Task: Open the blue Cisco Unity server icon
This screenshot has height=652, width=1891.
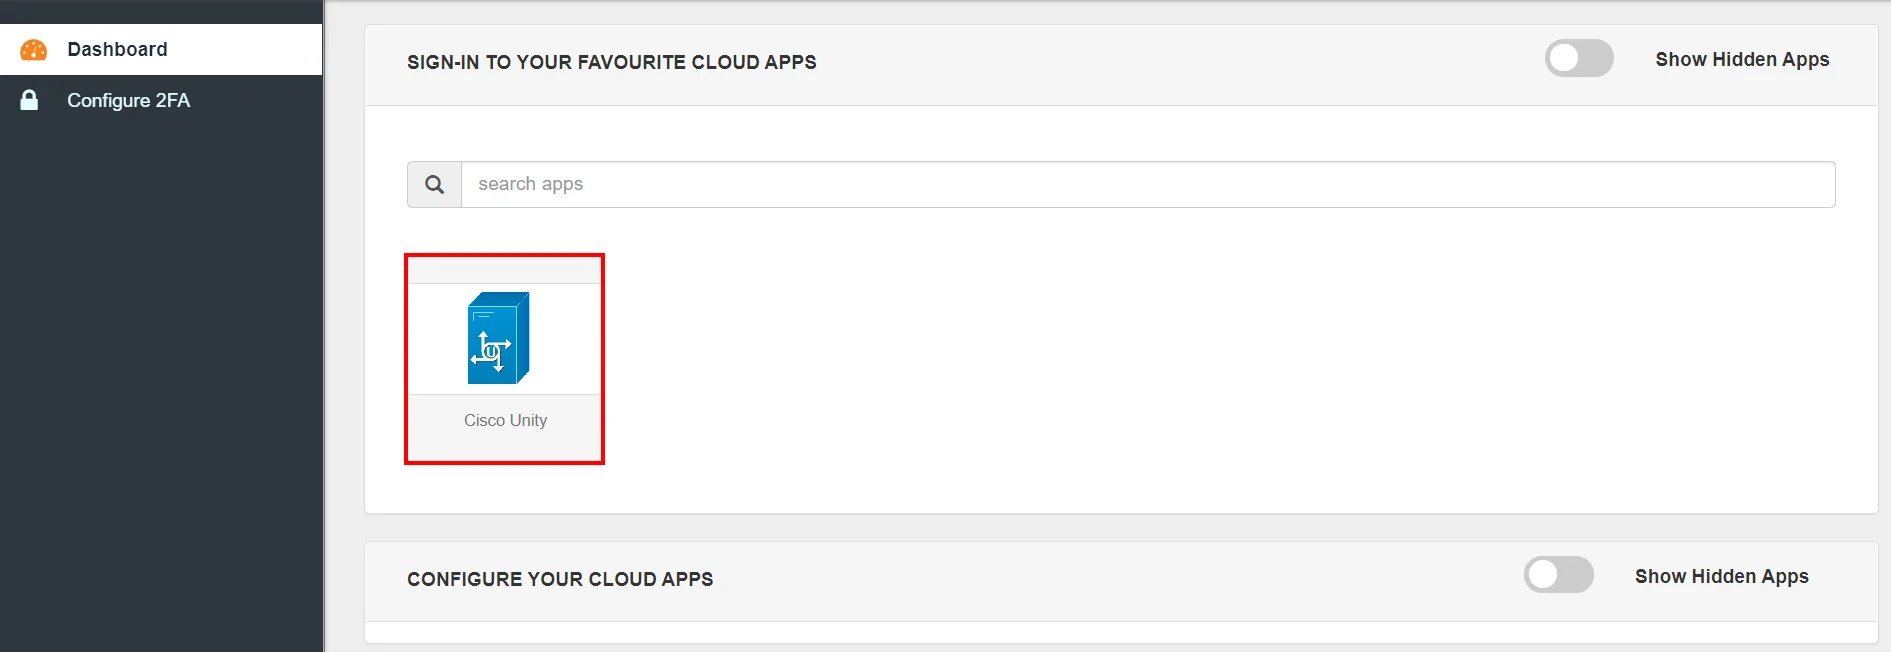Action: [x=498, y=338]
